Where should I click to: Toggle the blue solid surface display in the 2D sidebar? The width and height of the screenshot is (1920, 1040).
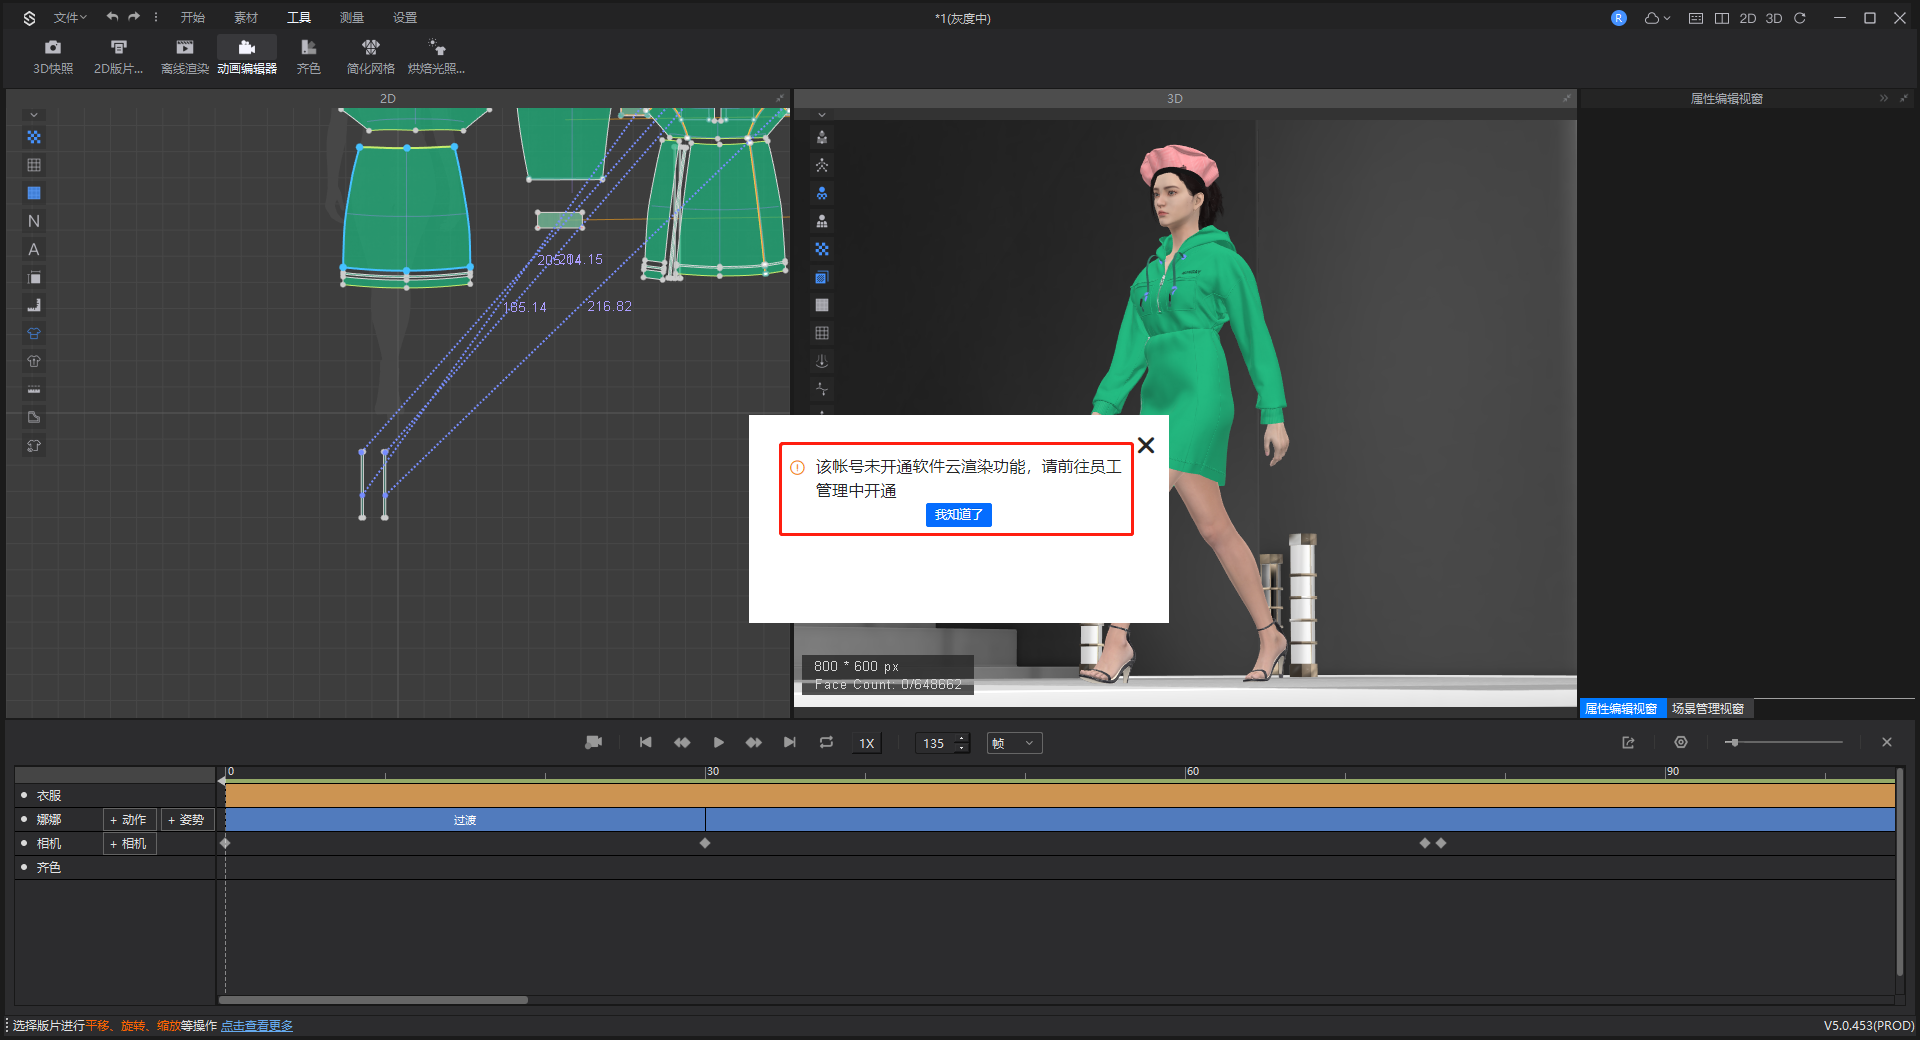34,193
